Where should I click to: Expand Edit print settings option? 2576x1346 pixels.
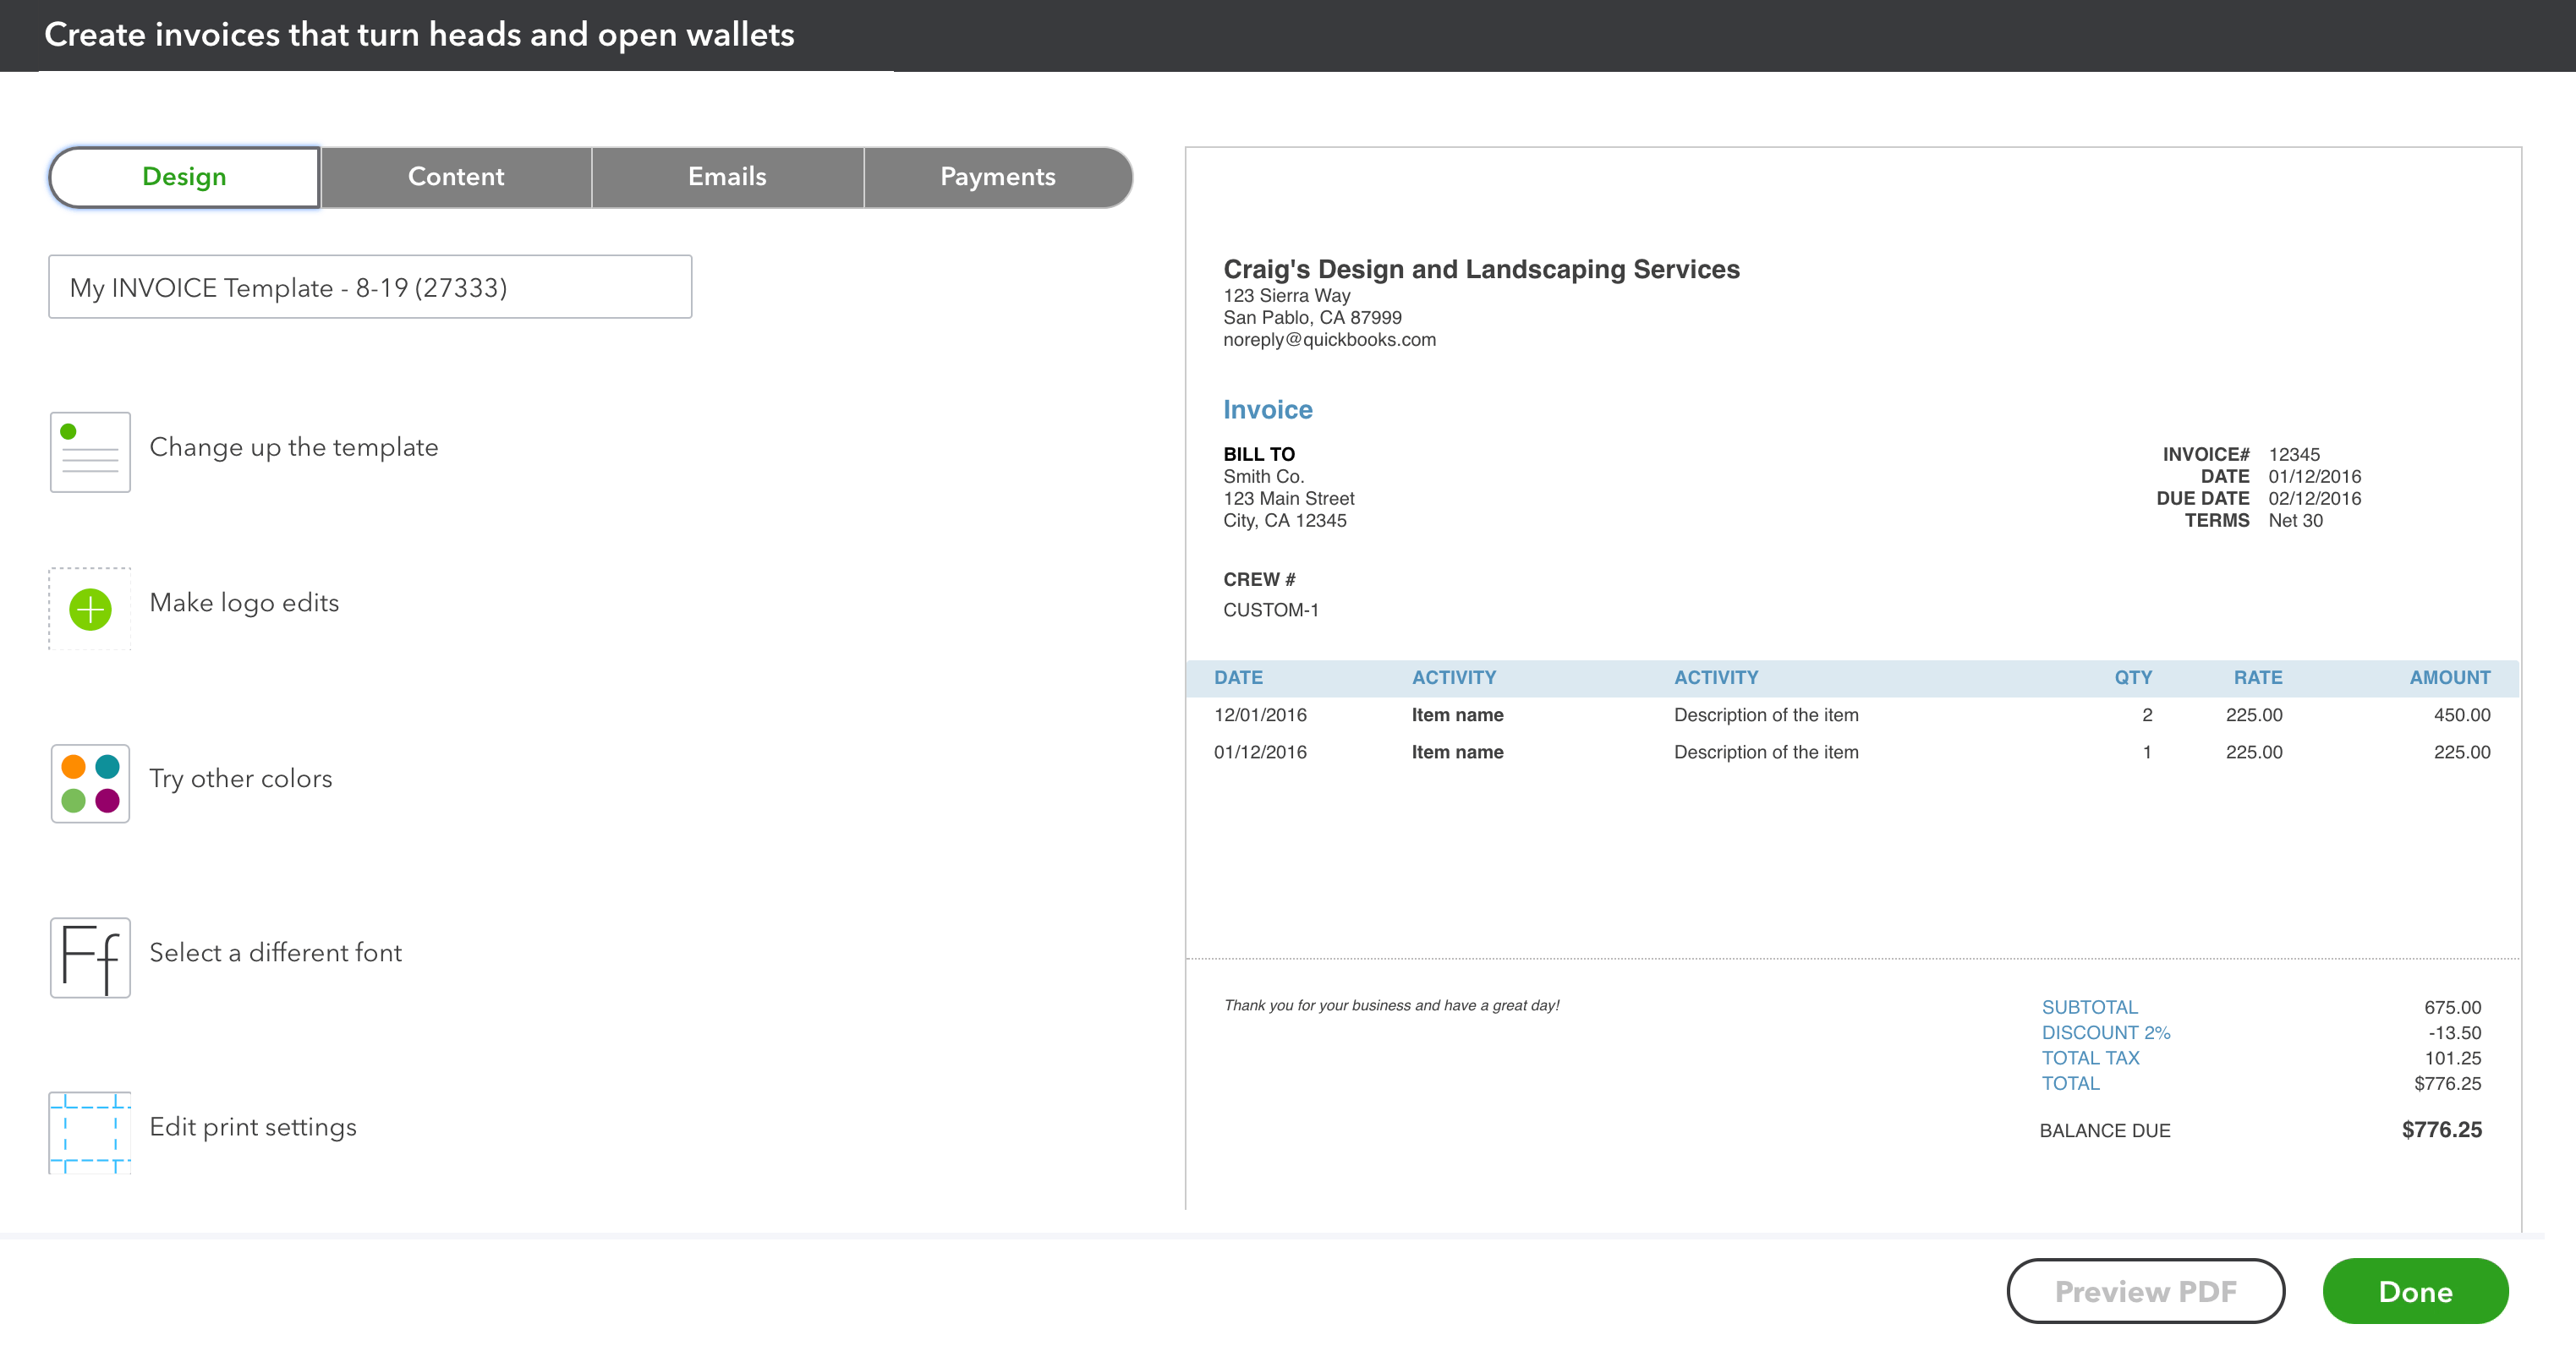click(253, 1127)
